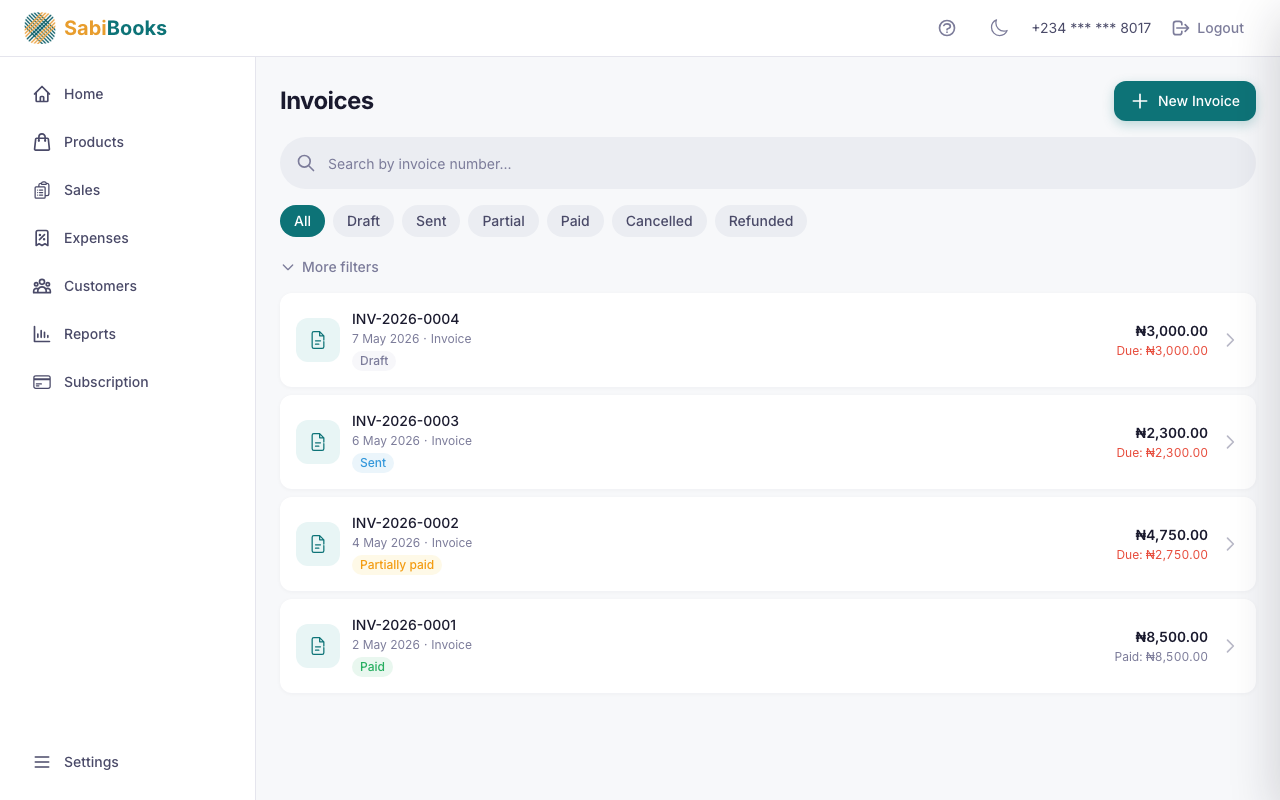Click the ₦4,750.00 total amount
This screenshot has width=1280, height=800.
coord(1171,535)
